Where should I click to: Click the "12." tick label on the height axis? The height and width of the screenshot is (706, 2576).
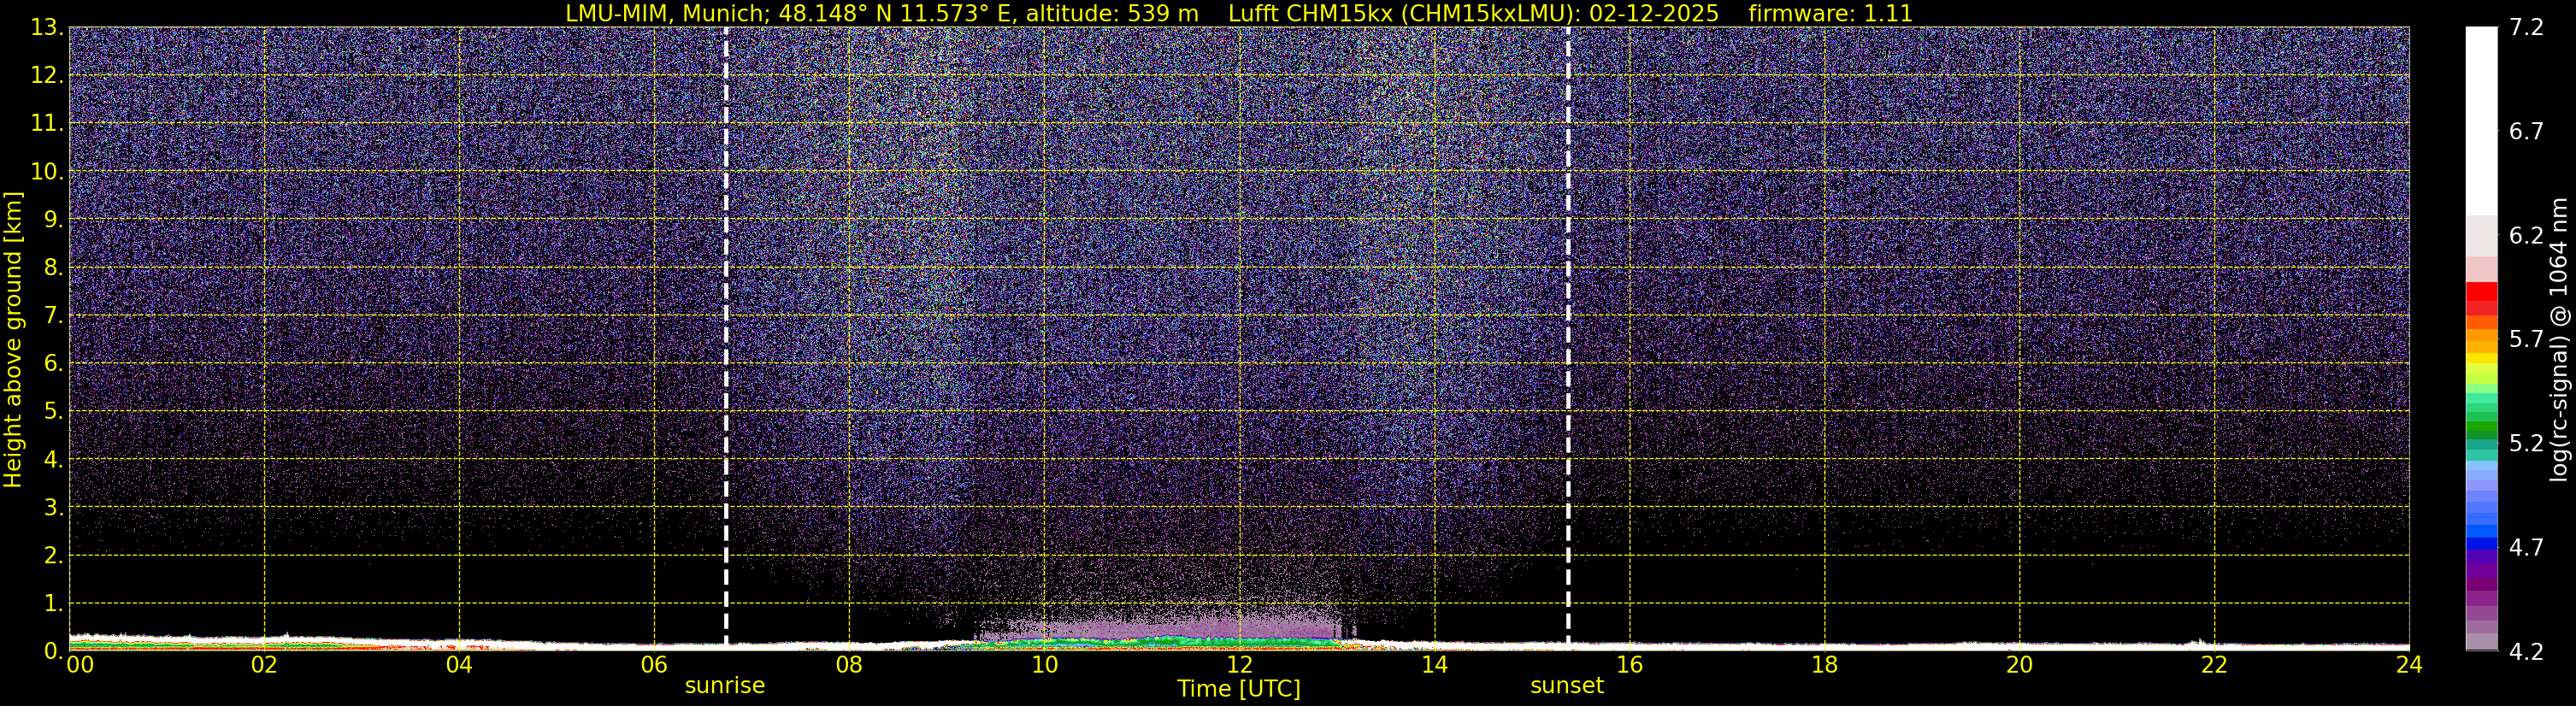coord(47,75)
